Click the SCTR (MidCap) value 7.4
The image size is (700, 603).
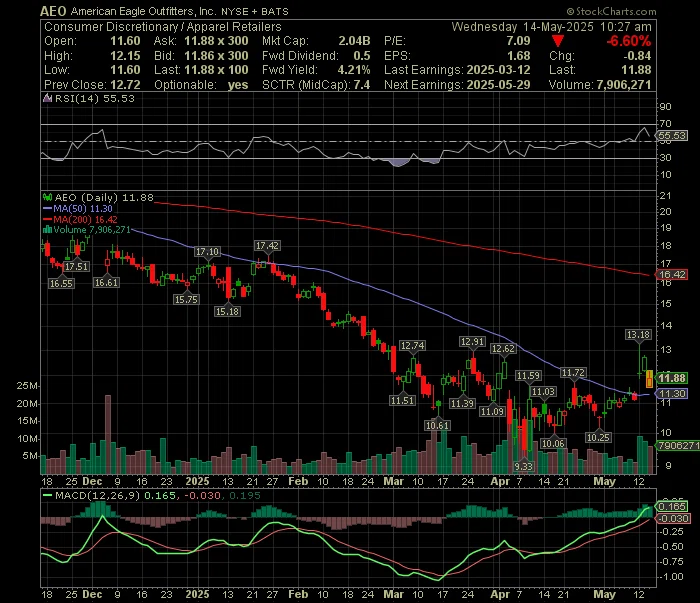(x=362, y=85)
